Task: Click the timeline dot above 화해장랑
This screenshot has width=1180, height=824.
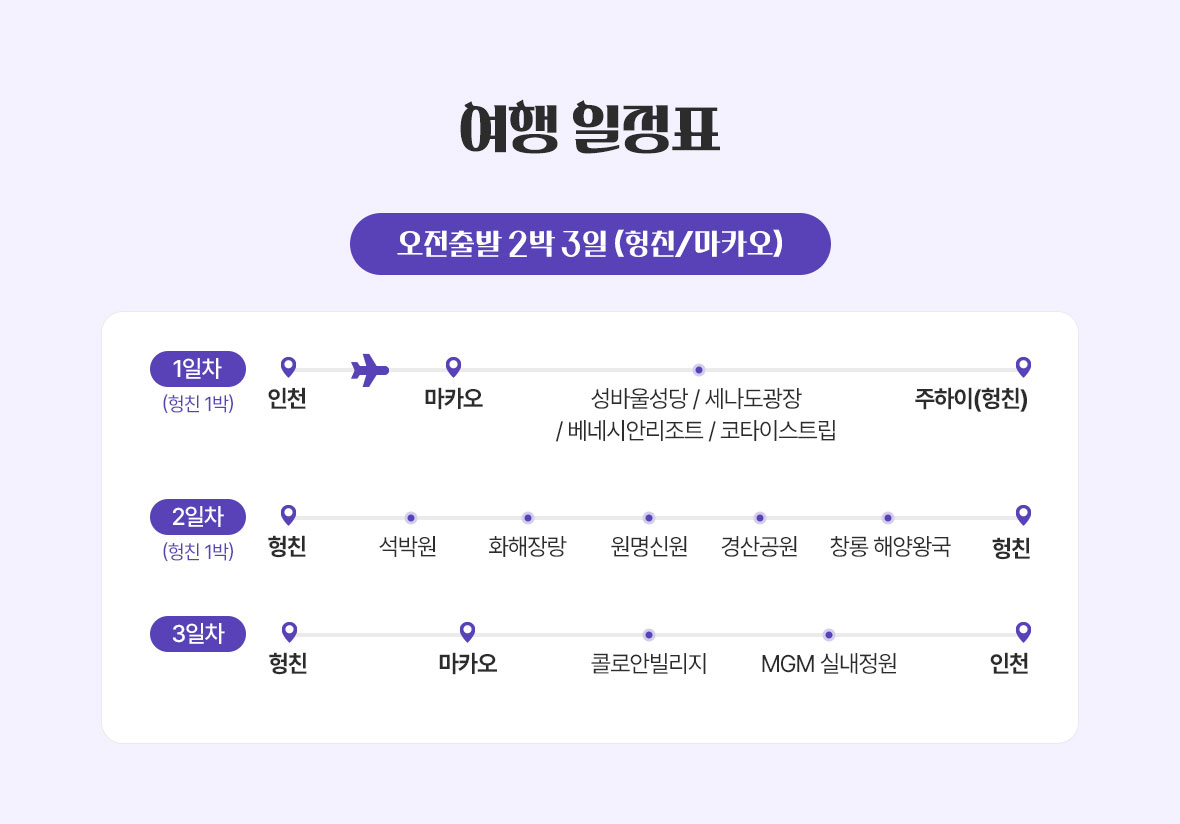Action: click(x=528, y=518)
